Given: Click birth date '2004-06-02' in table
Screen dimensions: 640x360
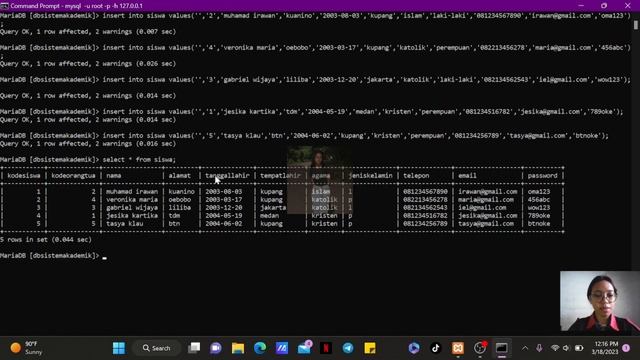Looking at the screenshot, I should 224,224.
